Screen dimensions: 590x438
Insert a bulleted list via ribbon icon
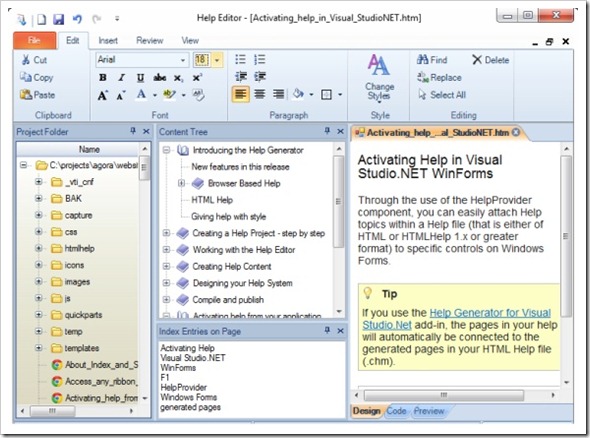pos(240,59)
